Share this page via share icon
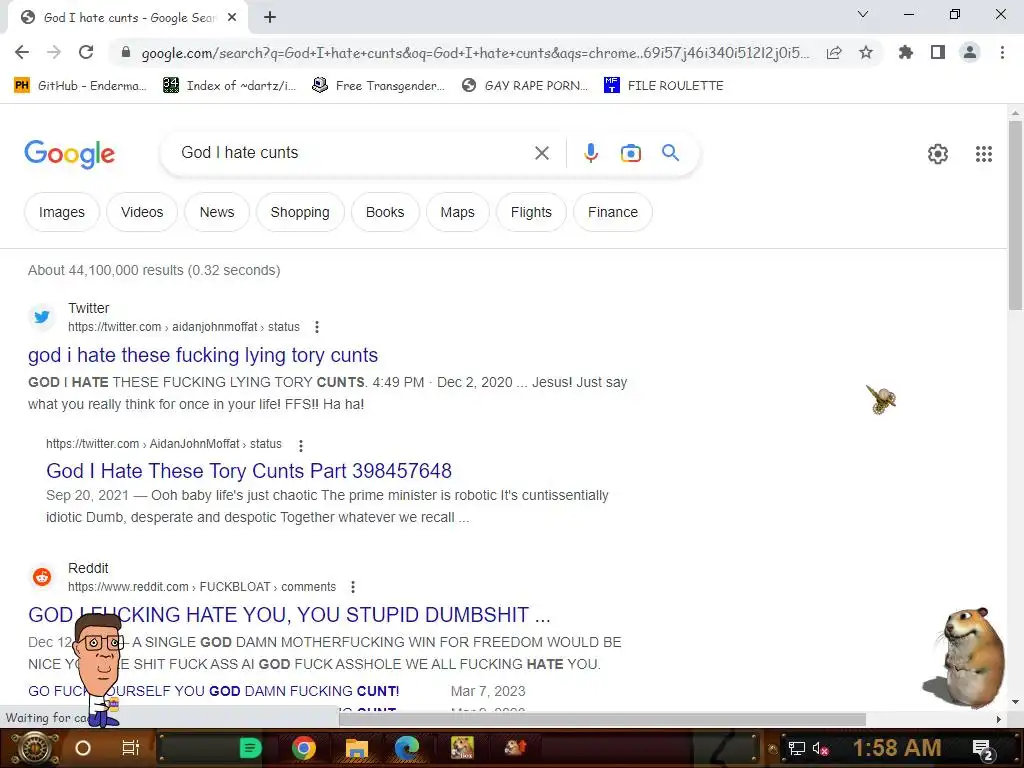This screenshot has height=768, width=1024. tap(834, 53)
